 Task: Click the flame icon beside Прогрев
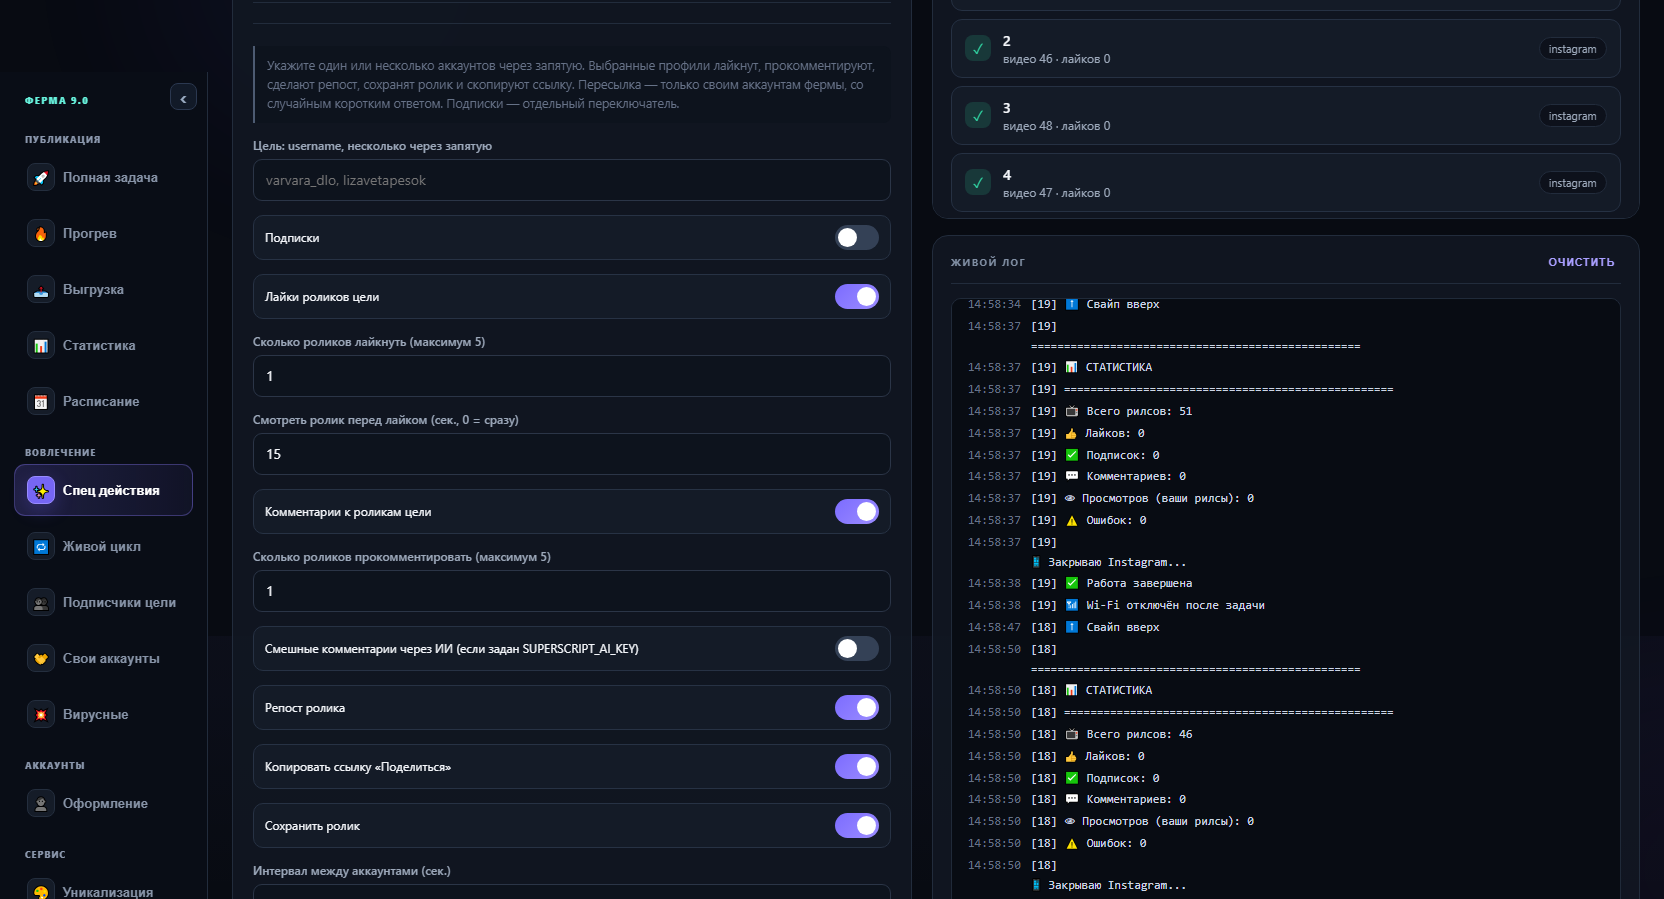(41, 234)
